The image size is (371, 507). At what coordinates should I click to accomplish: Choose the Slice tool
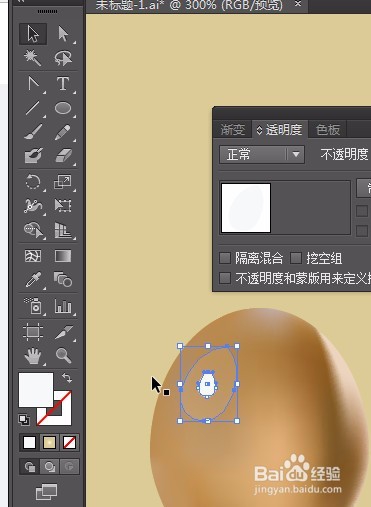[63, 332]
